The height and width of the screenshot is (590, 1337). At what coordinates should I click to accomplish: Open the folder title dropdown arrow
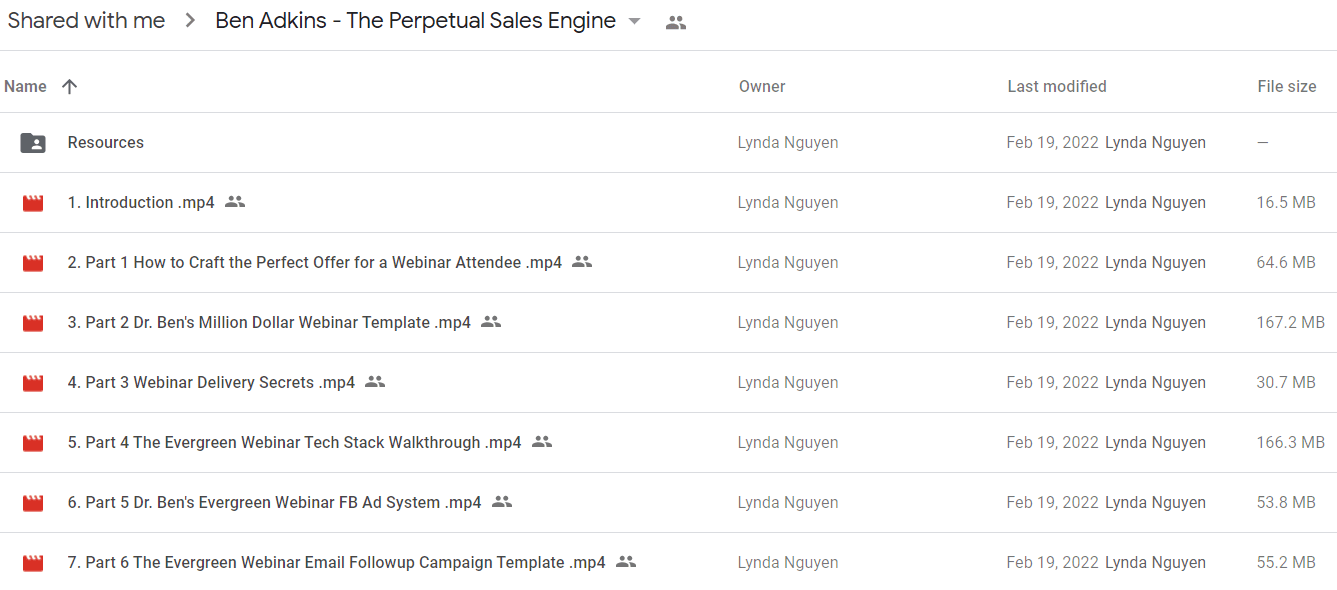634,22
